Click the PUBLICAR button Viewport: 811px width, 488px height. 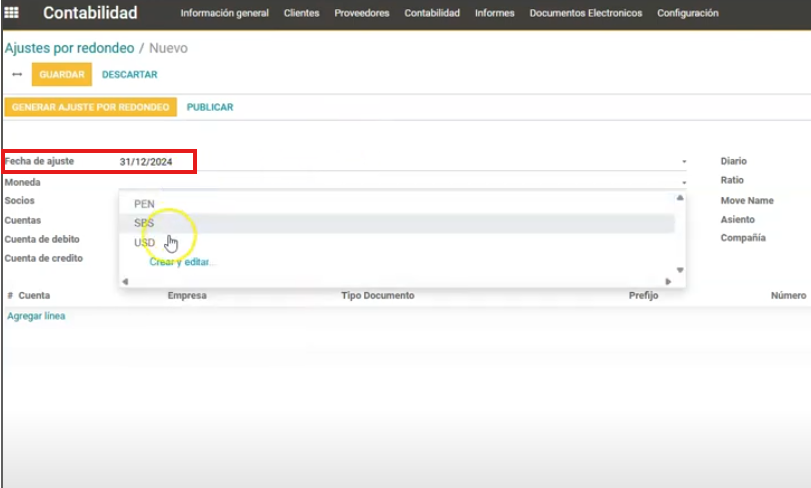tap(210, 107)
